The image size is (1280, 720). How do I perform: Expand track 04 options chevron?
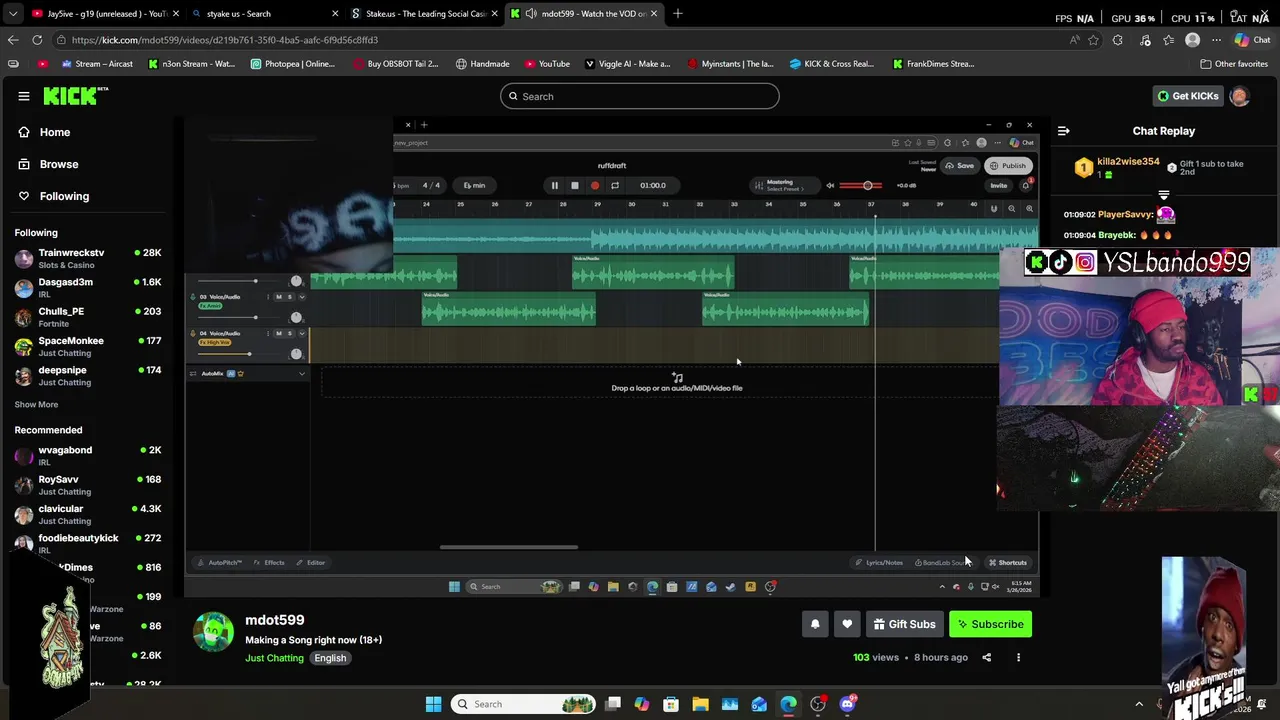(x=301, y=333)
